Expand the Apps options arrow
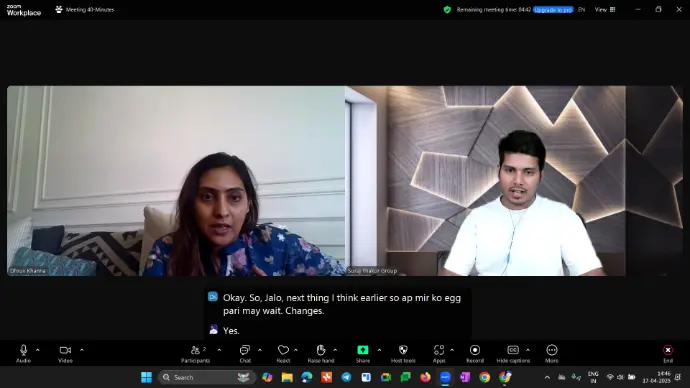Image resolution: width=690 pixels, height=388 pixels. pyautogui.click(x=452, y=350)
